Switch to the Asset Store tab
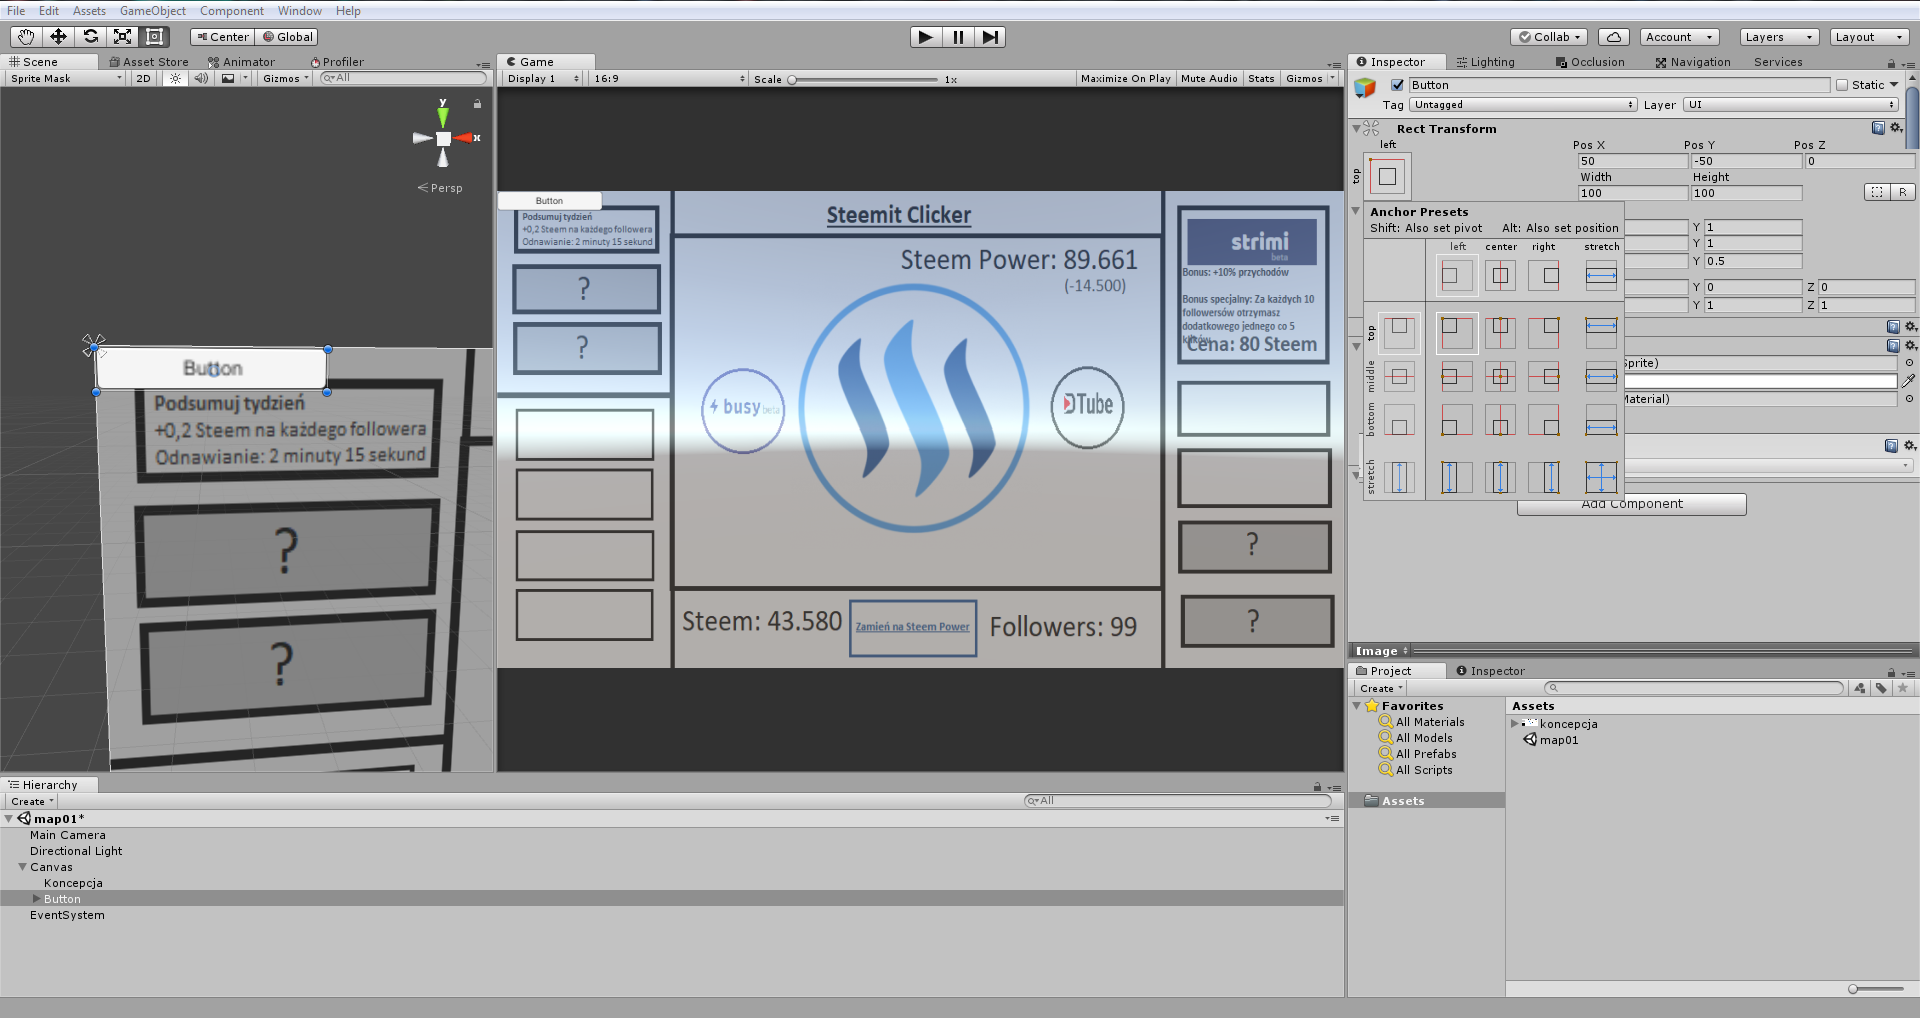The width and height of the screenshot is (1920, 1018). 149,62
